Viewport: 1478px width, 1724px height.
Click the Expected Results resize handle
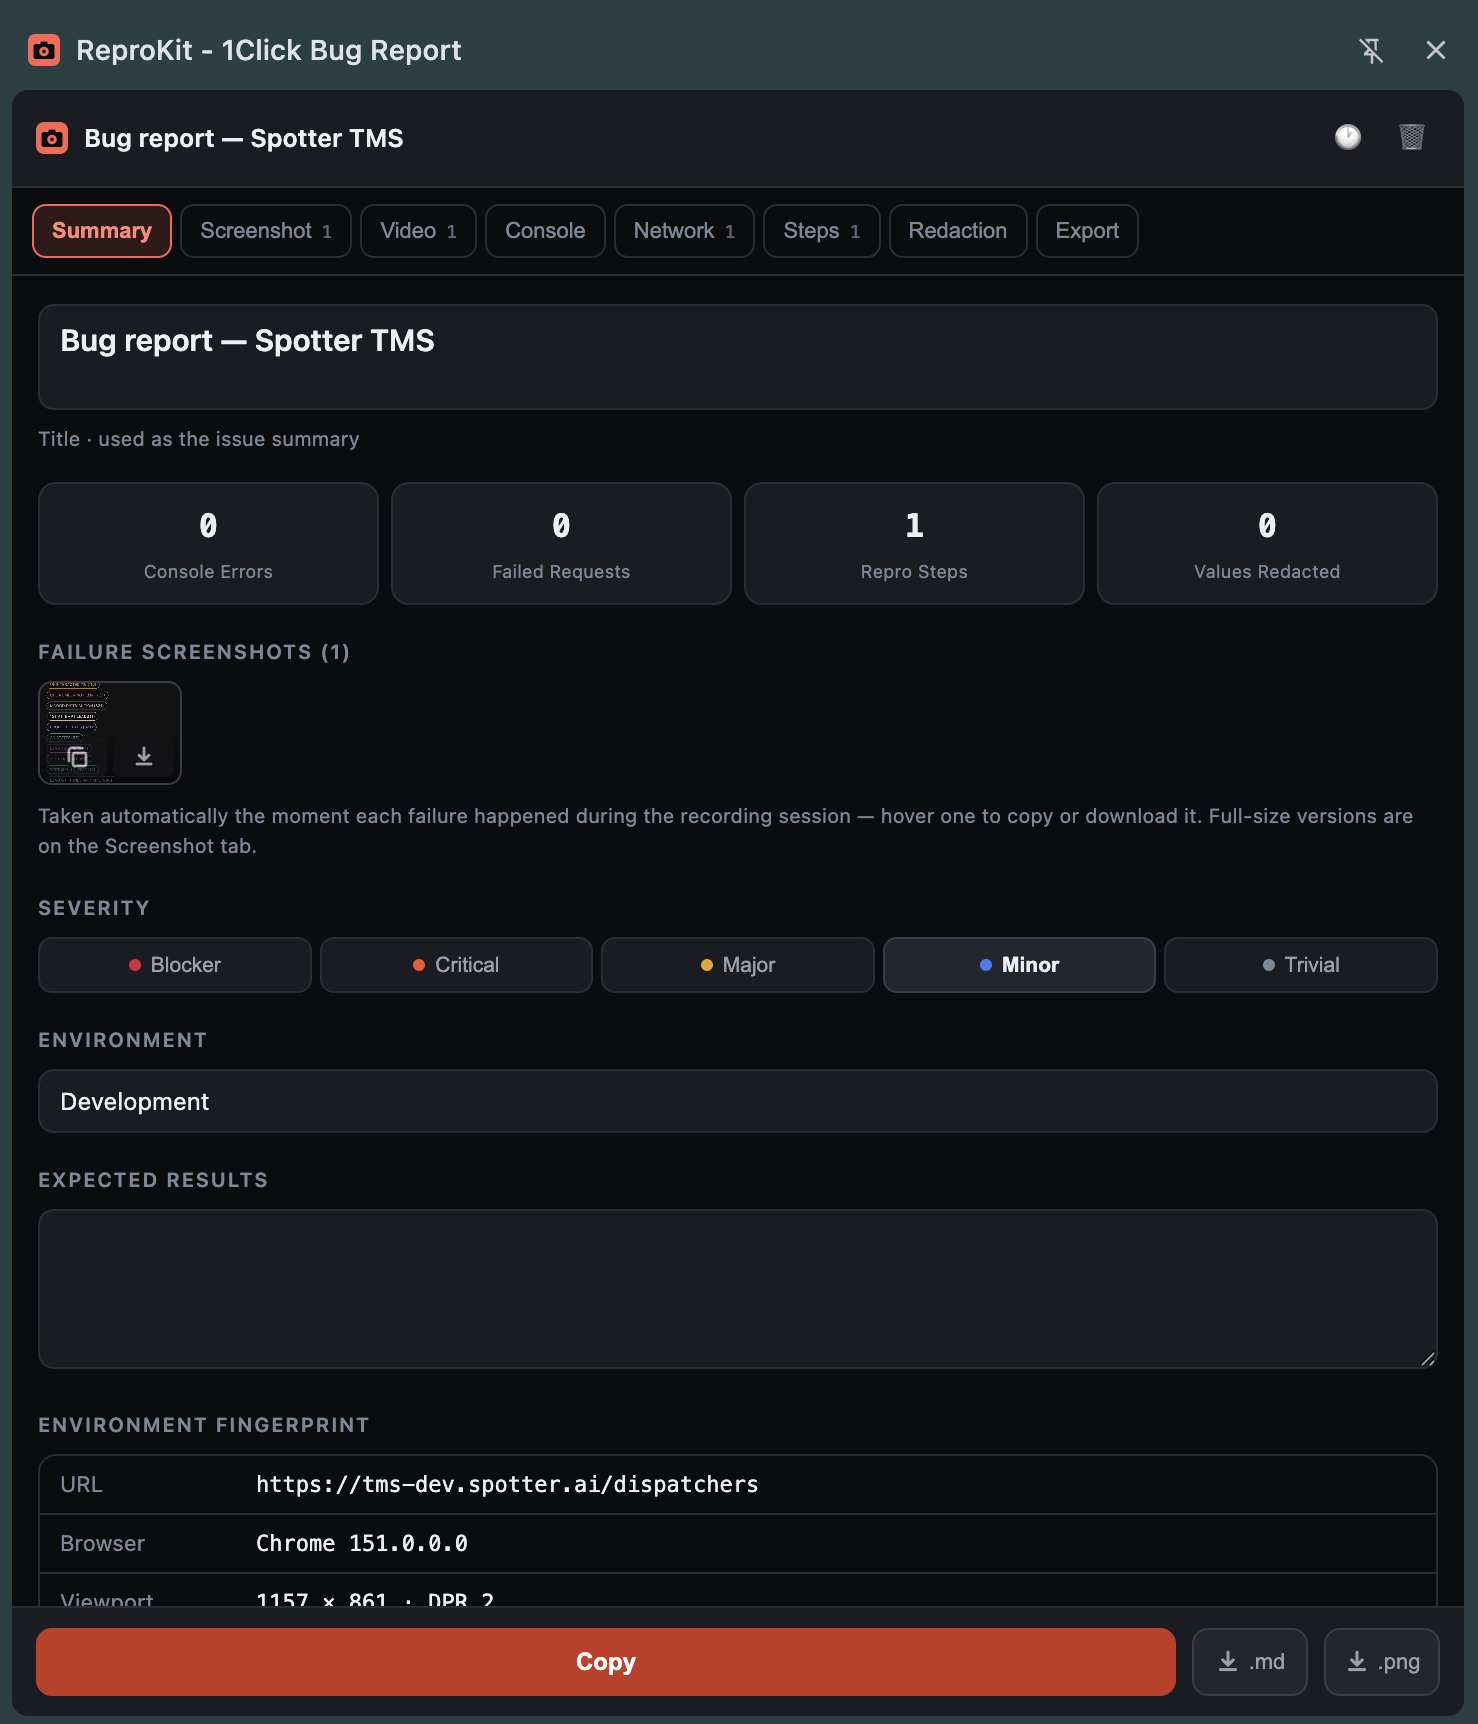tap(1428, 1359)
